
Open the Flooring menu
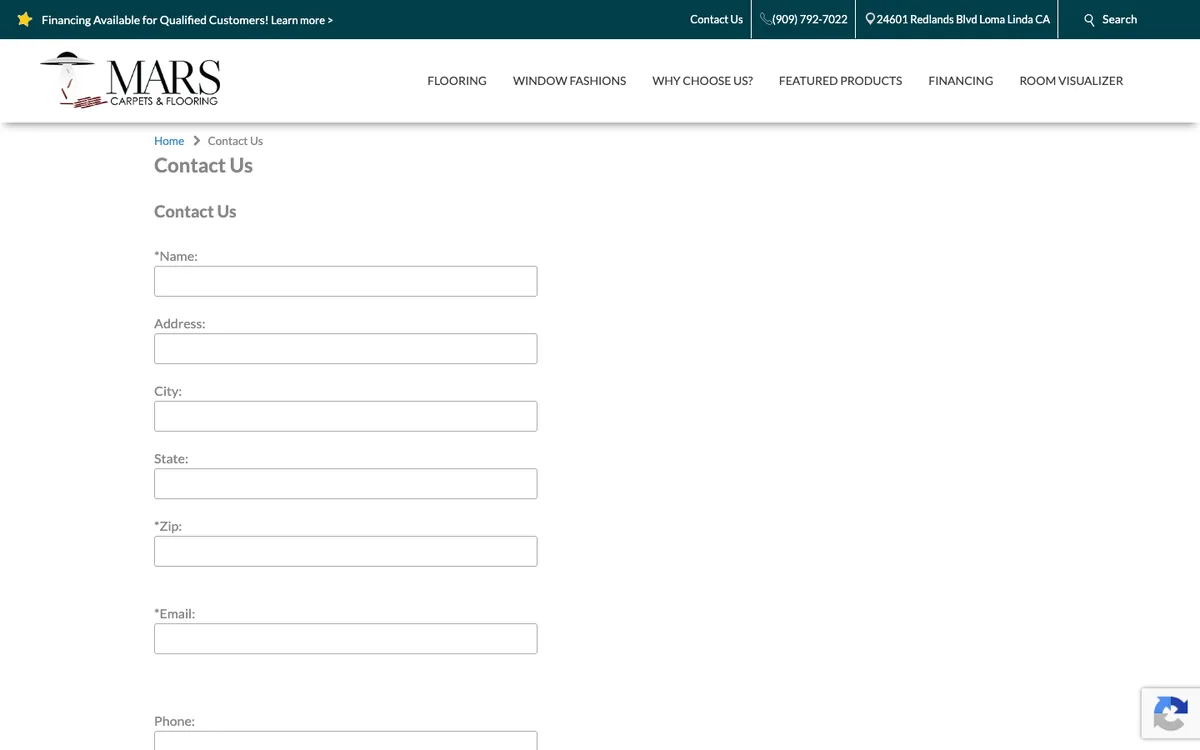[457, 81]
